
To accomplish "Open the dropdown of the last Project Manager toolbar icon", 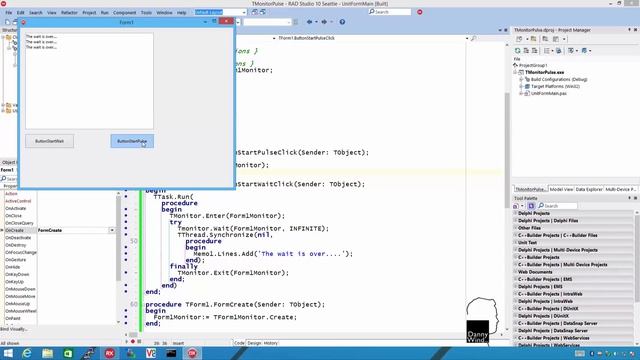I will pos(590,51).
